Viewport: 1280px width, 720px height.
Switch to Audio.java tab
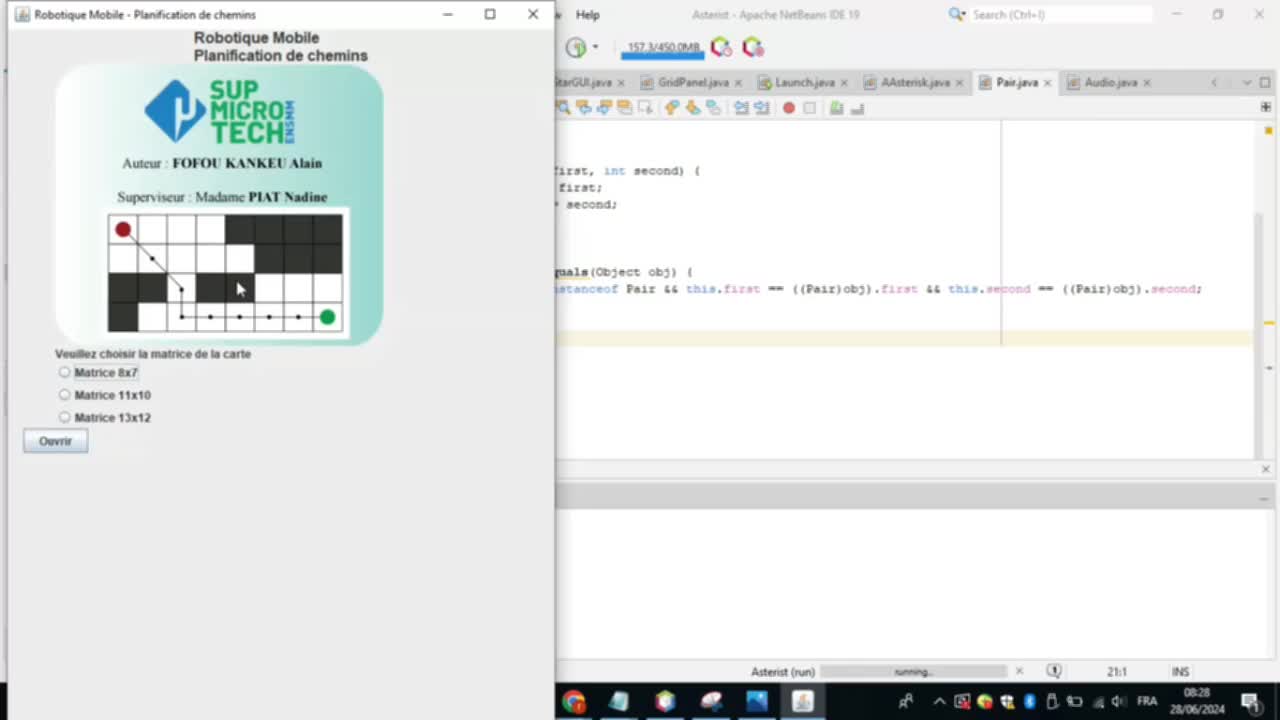(1111, 83)
